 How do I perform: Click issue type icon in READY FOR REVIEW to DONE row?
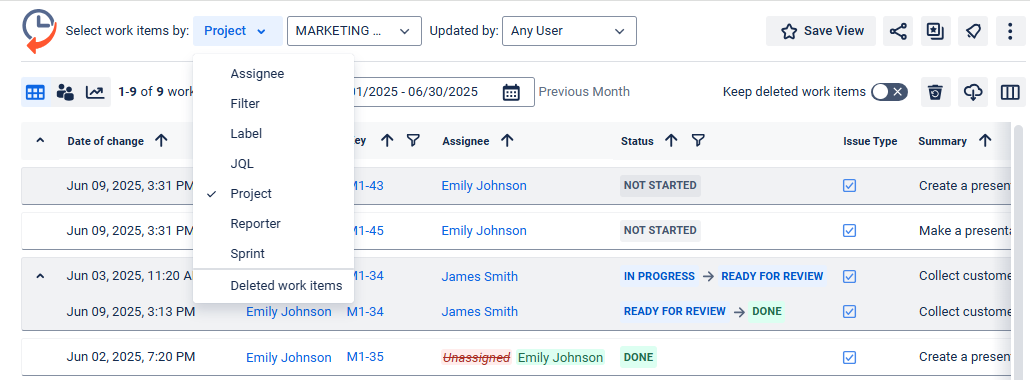pos(849,312)
